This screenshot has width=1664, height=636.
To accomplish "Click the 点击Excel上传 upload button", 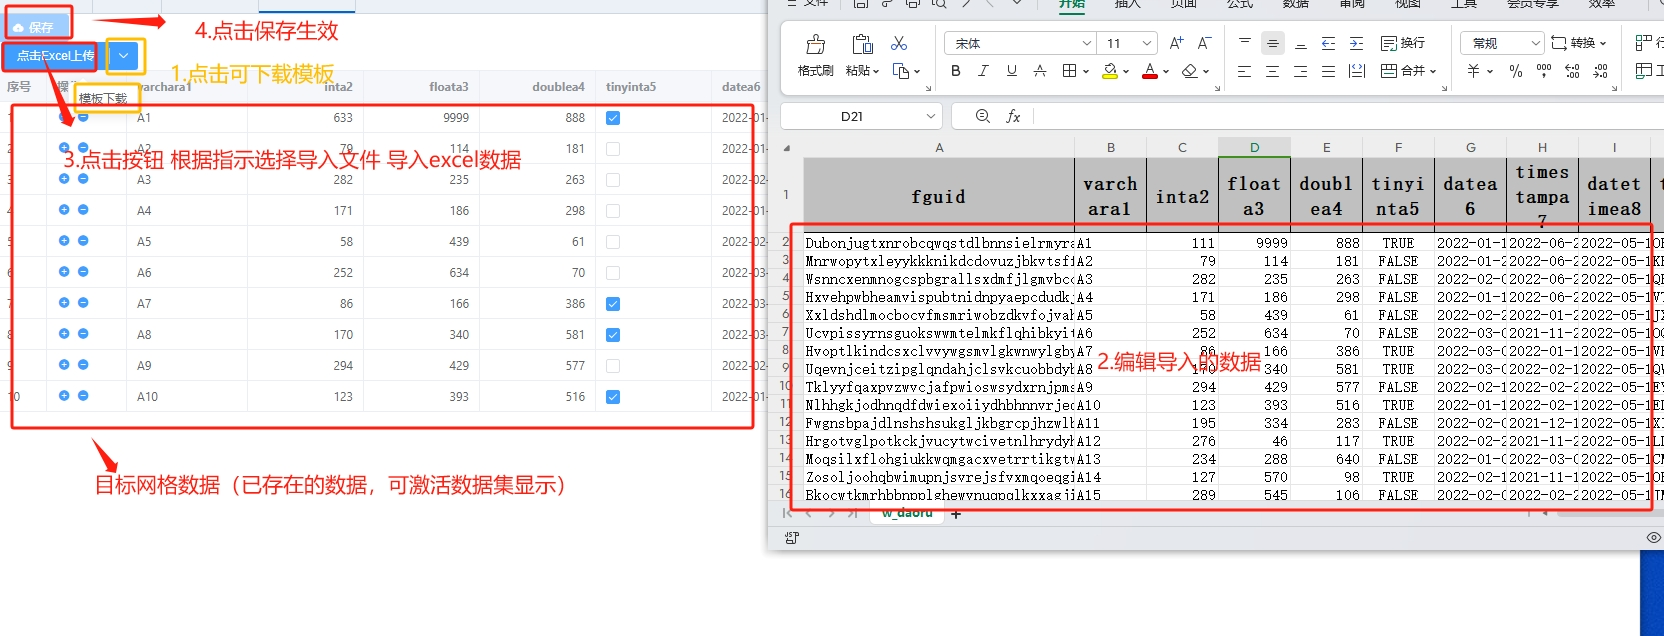I will pos(55,56).
